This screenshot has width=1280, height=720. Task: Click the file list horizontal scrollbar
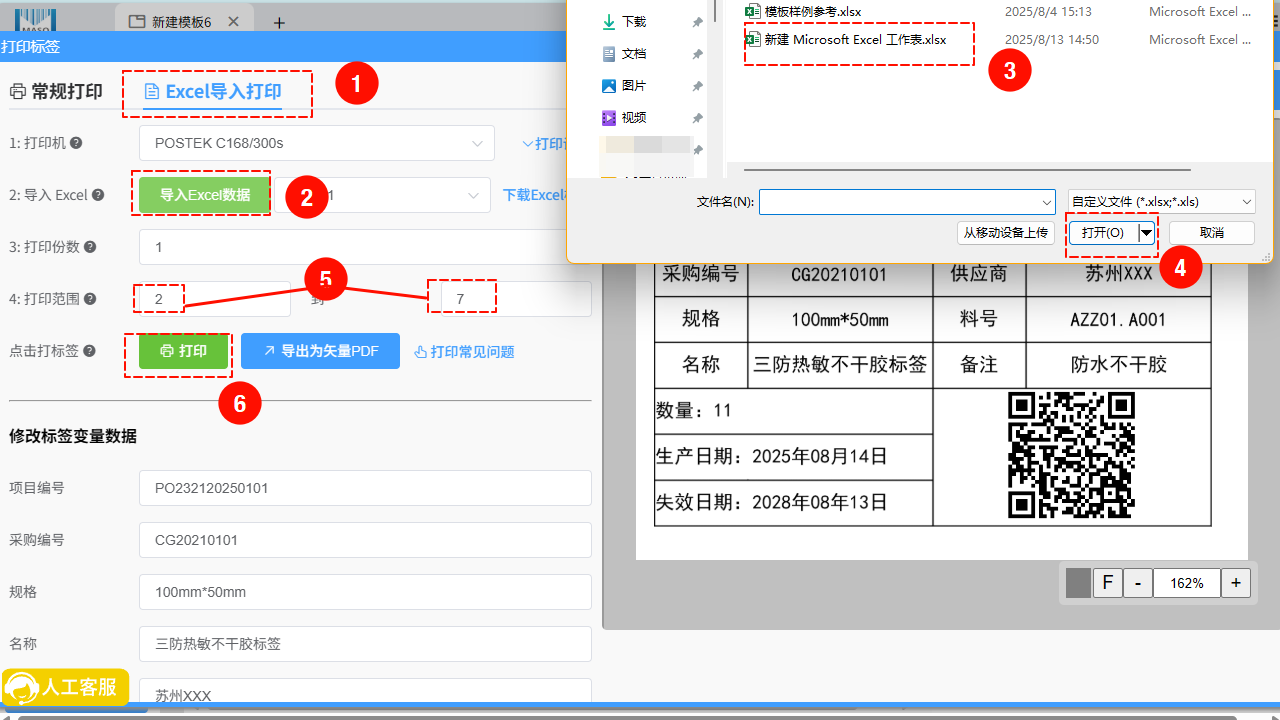(x=967, y=170)
